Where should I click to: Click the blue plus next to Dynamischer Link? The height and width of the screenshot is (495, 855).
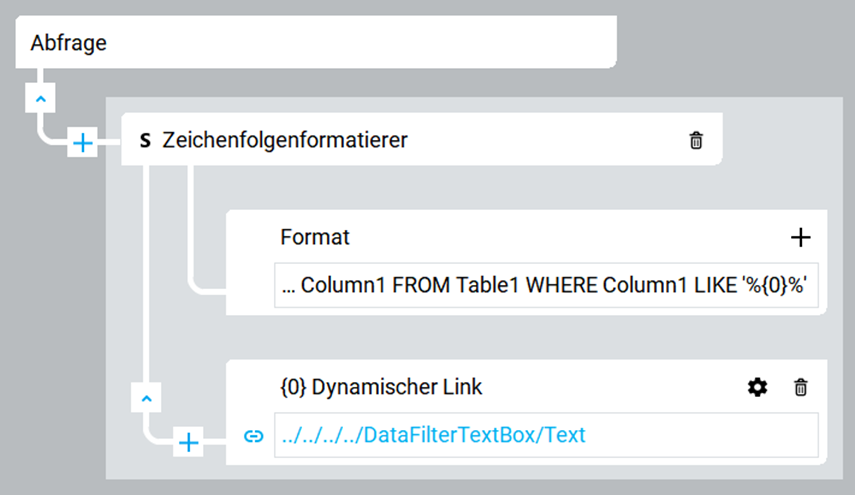pyautogui.click(x=188, y=442)
